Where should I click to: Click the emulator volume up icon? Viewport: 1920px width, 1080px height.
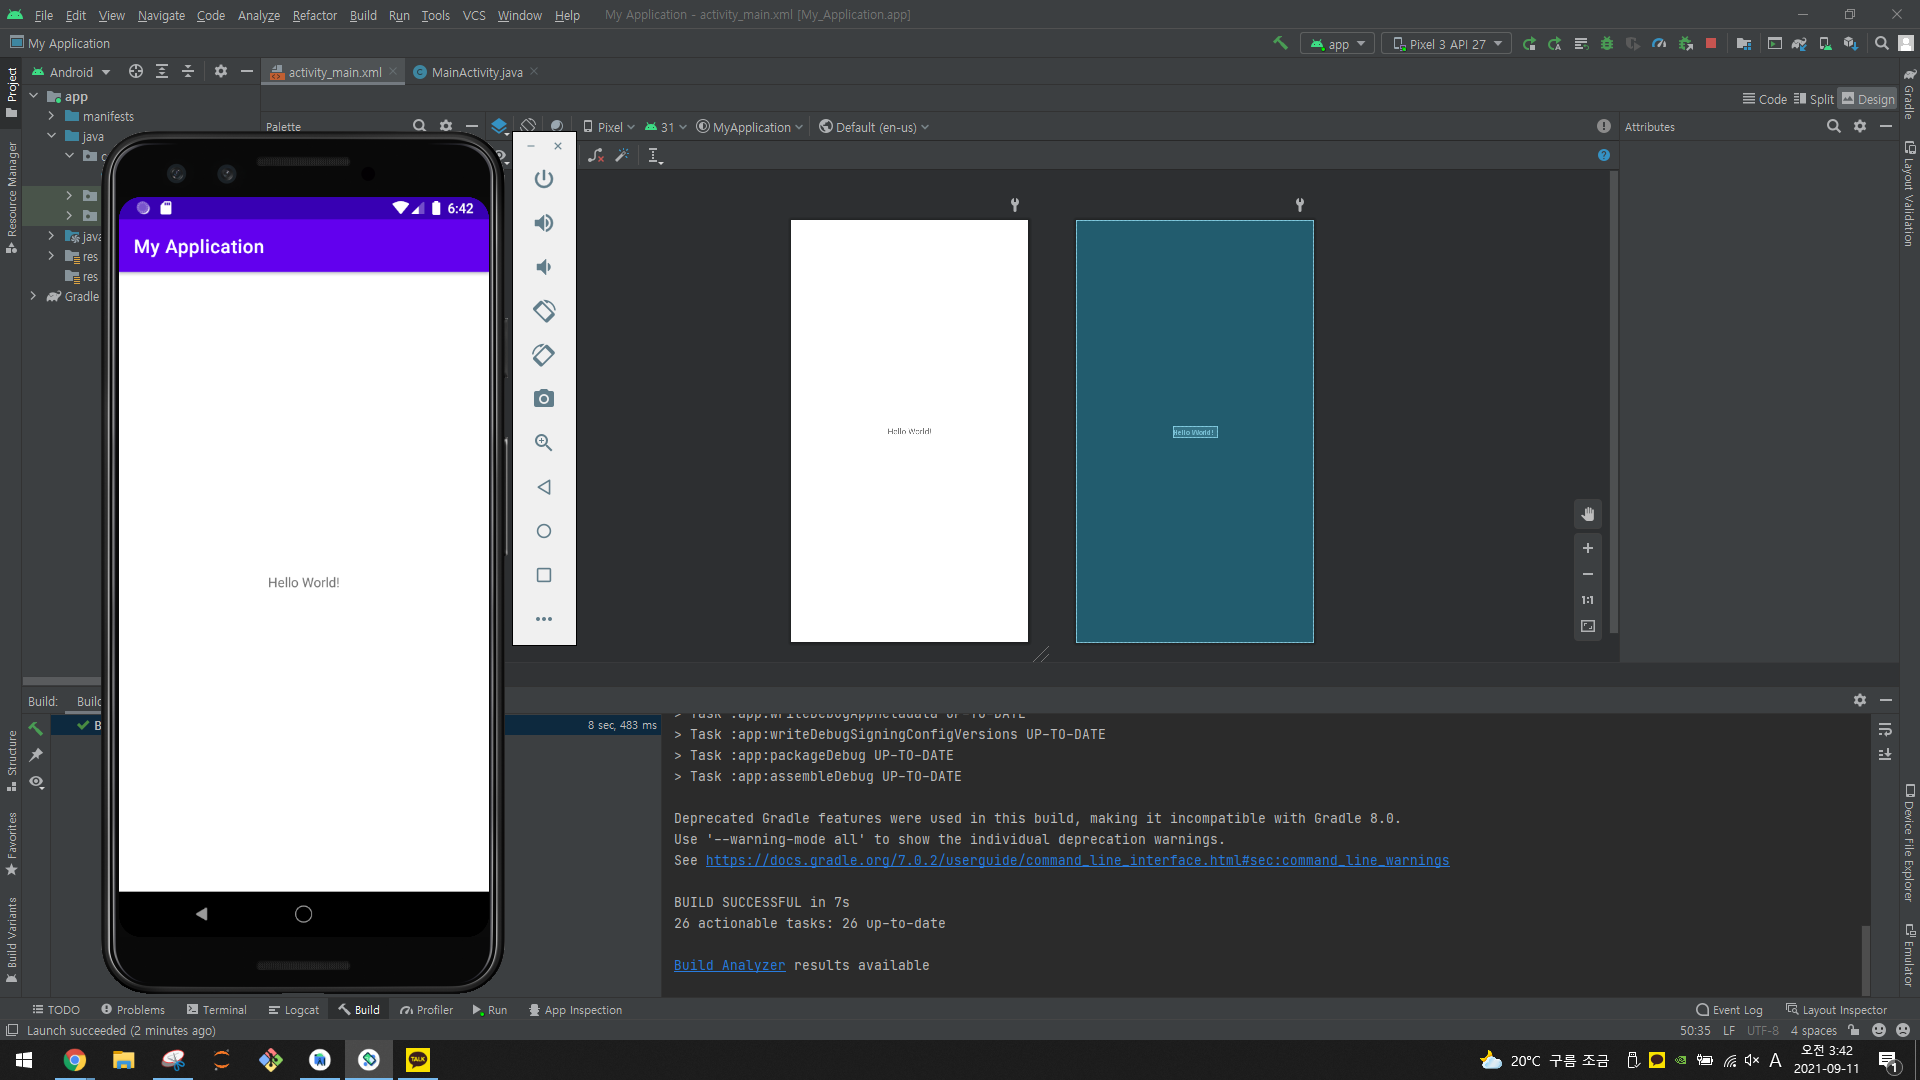tap(543, 223)
